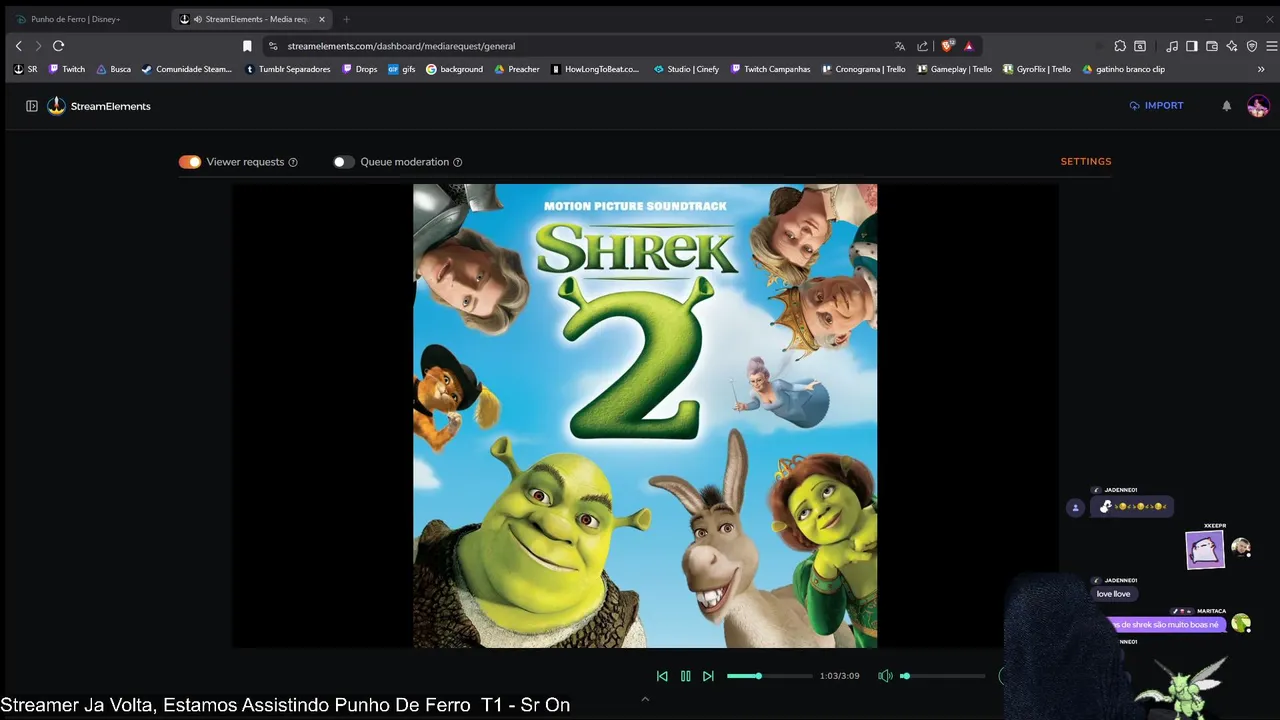Open the notifications bell
Screen dimensions: 1280x720
point(1226,106)
